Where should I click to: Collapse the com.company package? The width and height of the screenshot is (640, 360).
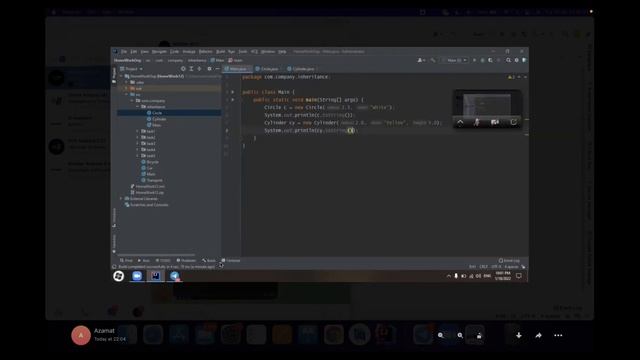pyautogui.click(x=132, y=101)
